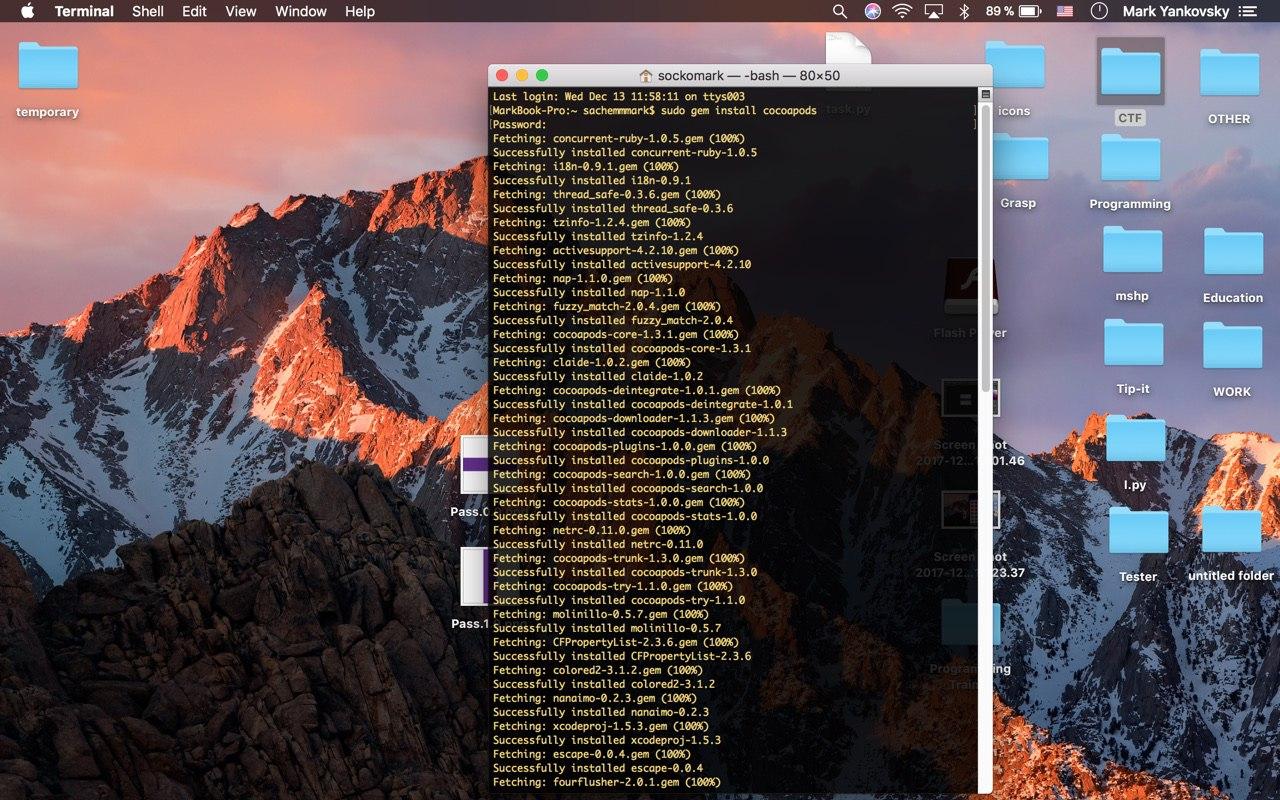Select the l.py folder on desktop
Viewport: 1280px width, 800px height.
click(1135, 439)
